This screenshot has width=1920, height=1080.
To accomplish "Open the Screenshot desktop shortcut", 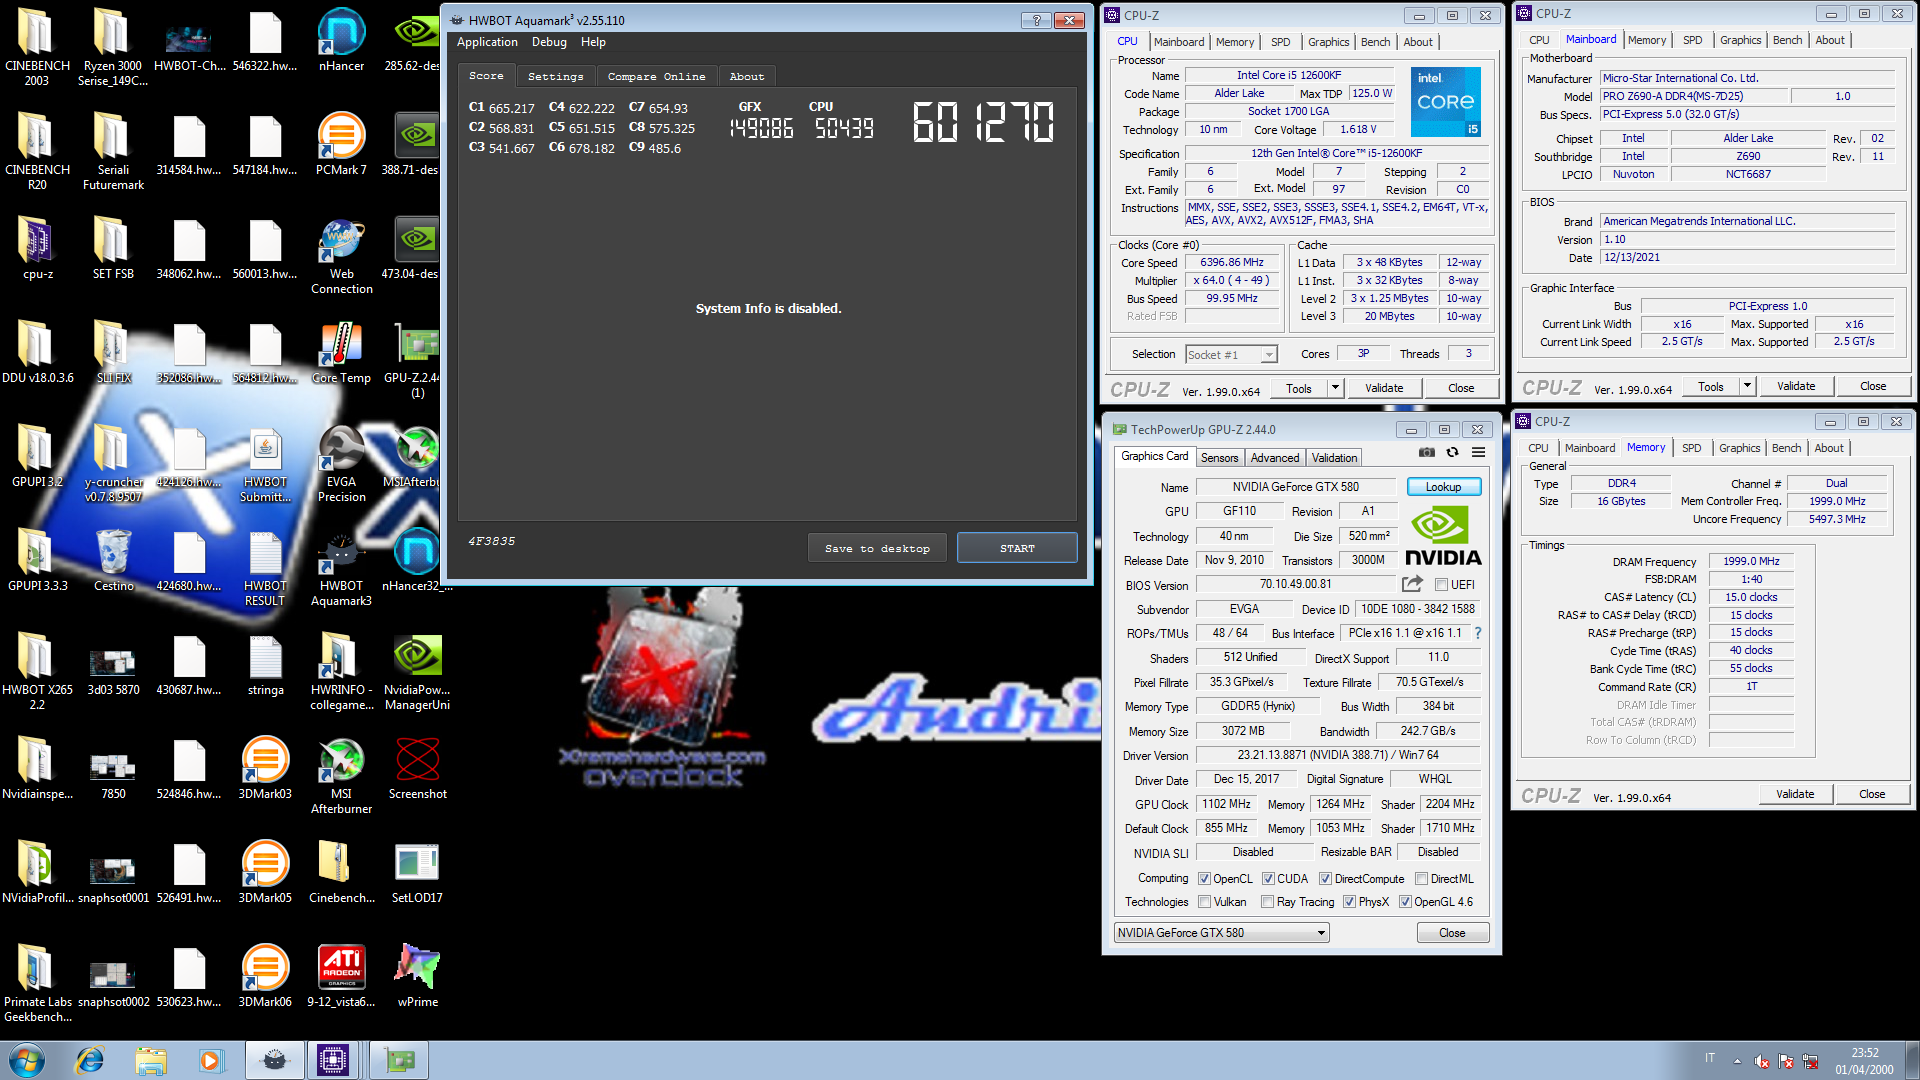I will [x=417, y=768].
